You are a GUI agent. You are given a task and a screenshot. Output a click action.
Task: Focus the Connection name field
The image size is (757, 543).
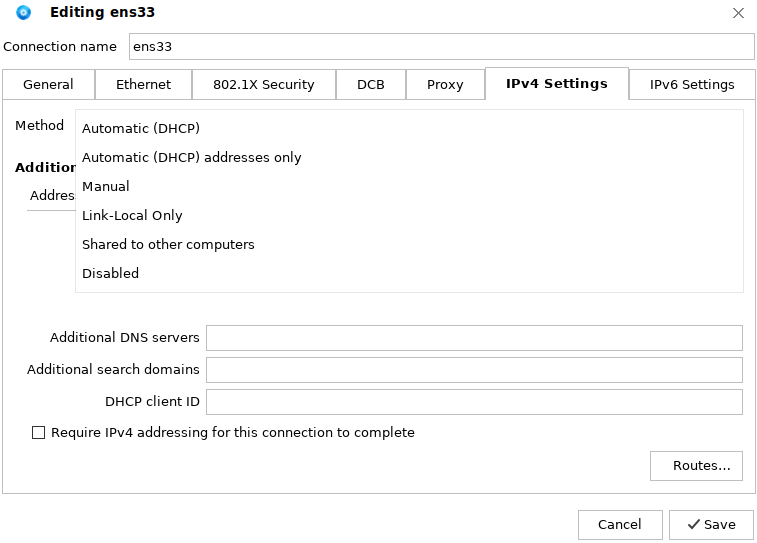440,47
